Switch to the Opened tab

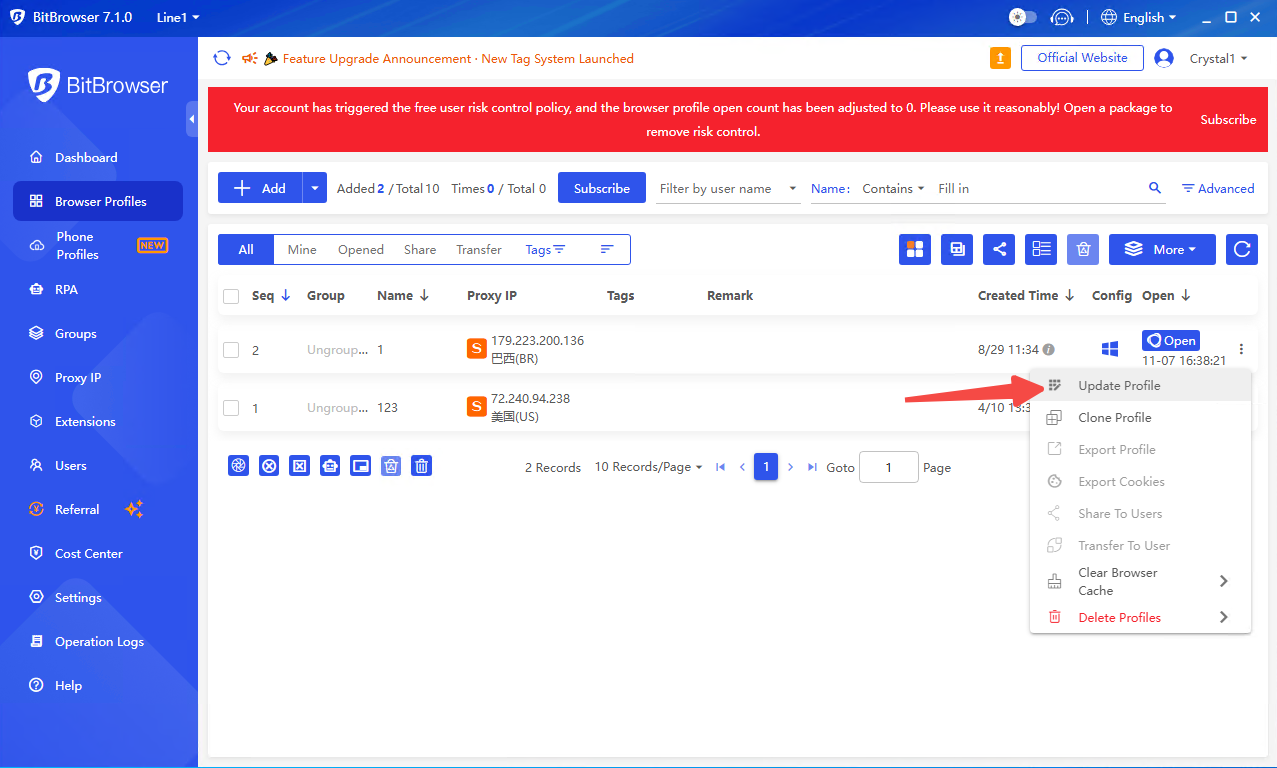(360, 250)
